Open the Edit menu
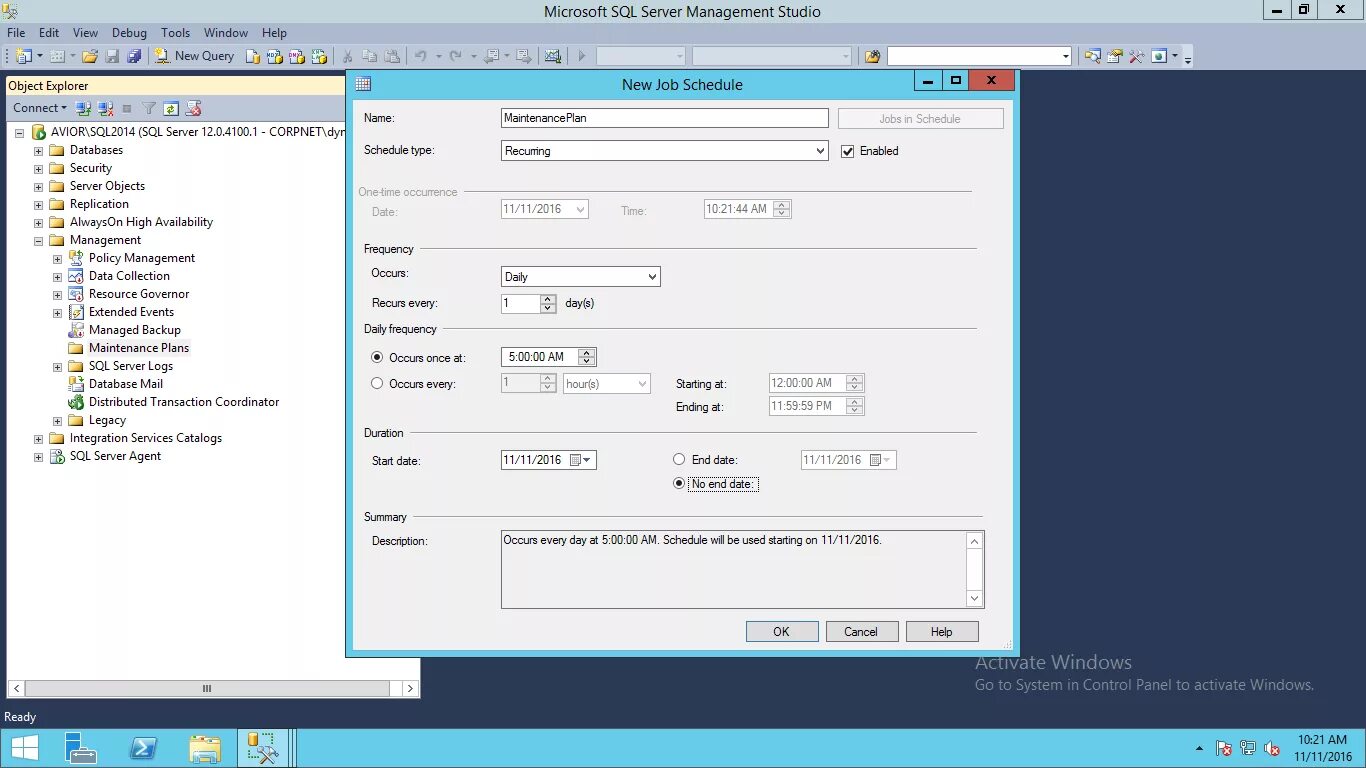The height and width of the screenshot is (768, 1366). pyautogui.click(x=49, y=33)
